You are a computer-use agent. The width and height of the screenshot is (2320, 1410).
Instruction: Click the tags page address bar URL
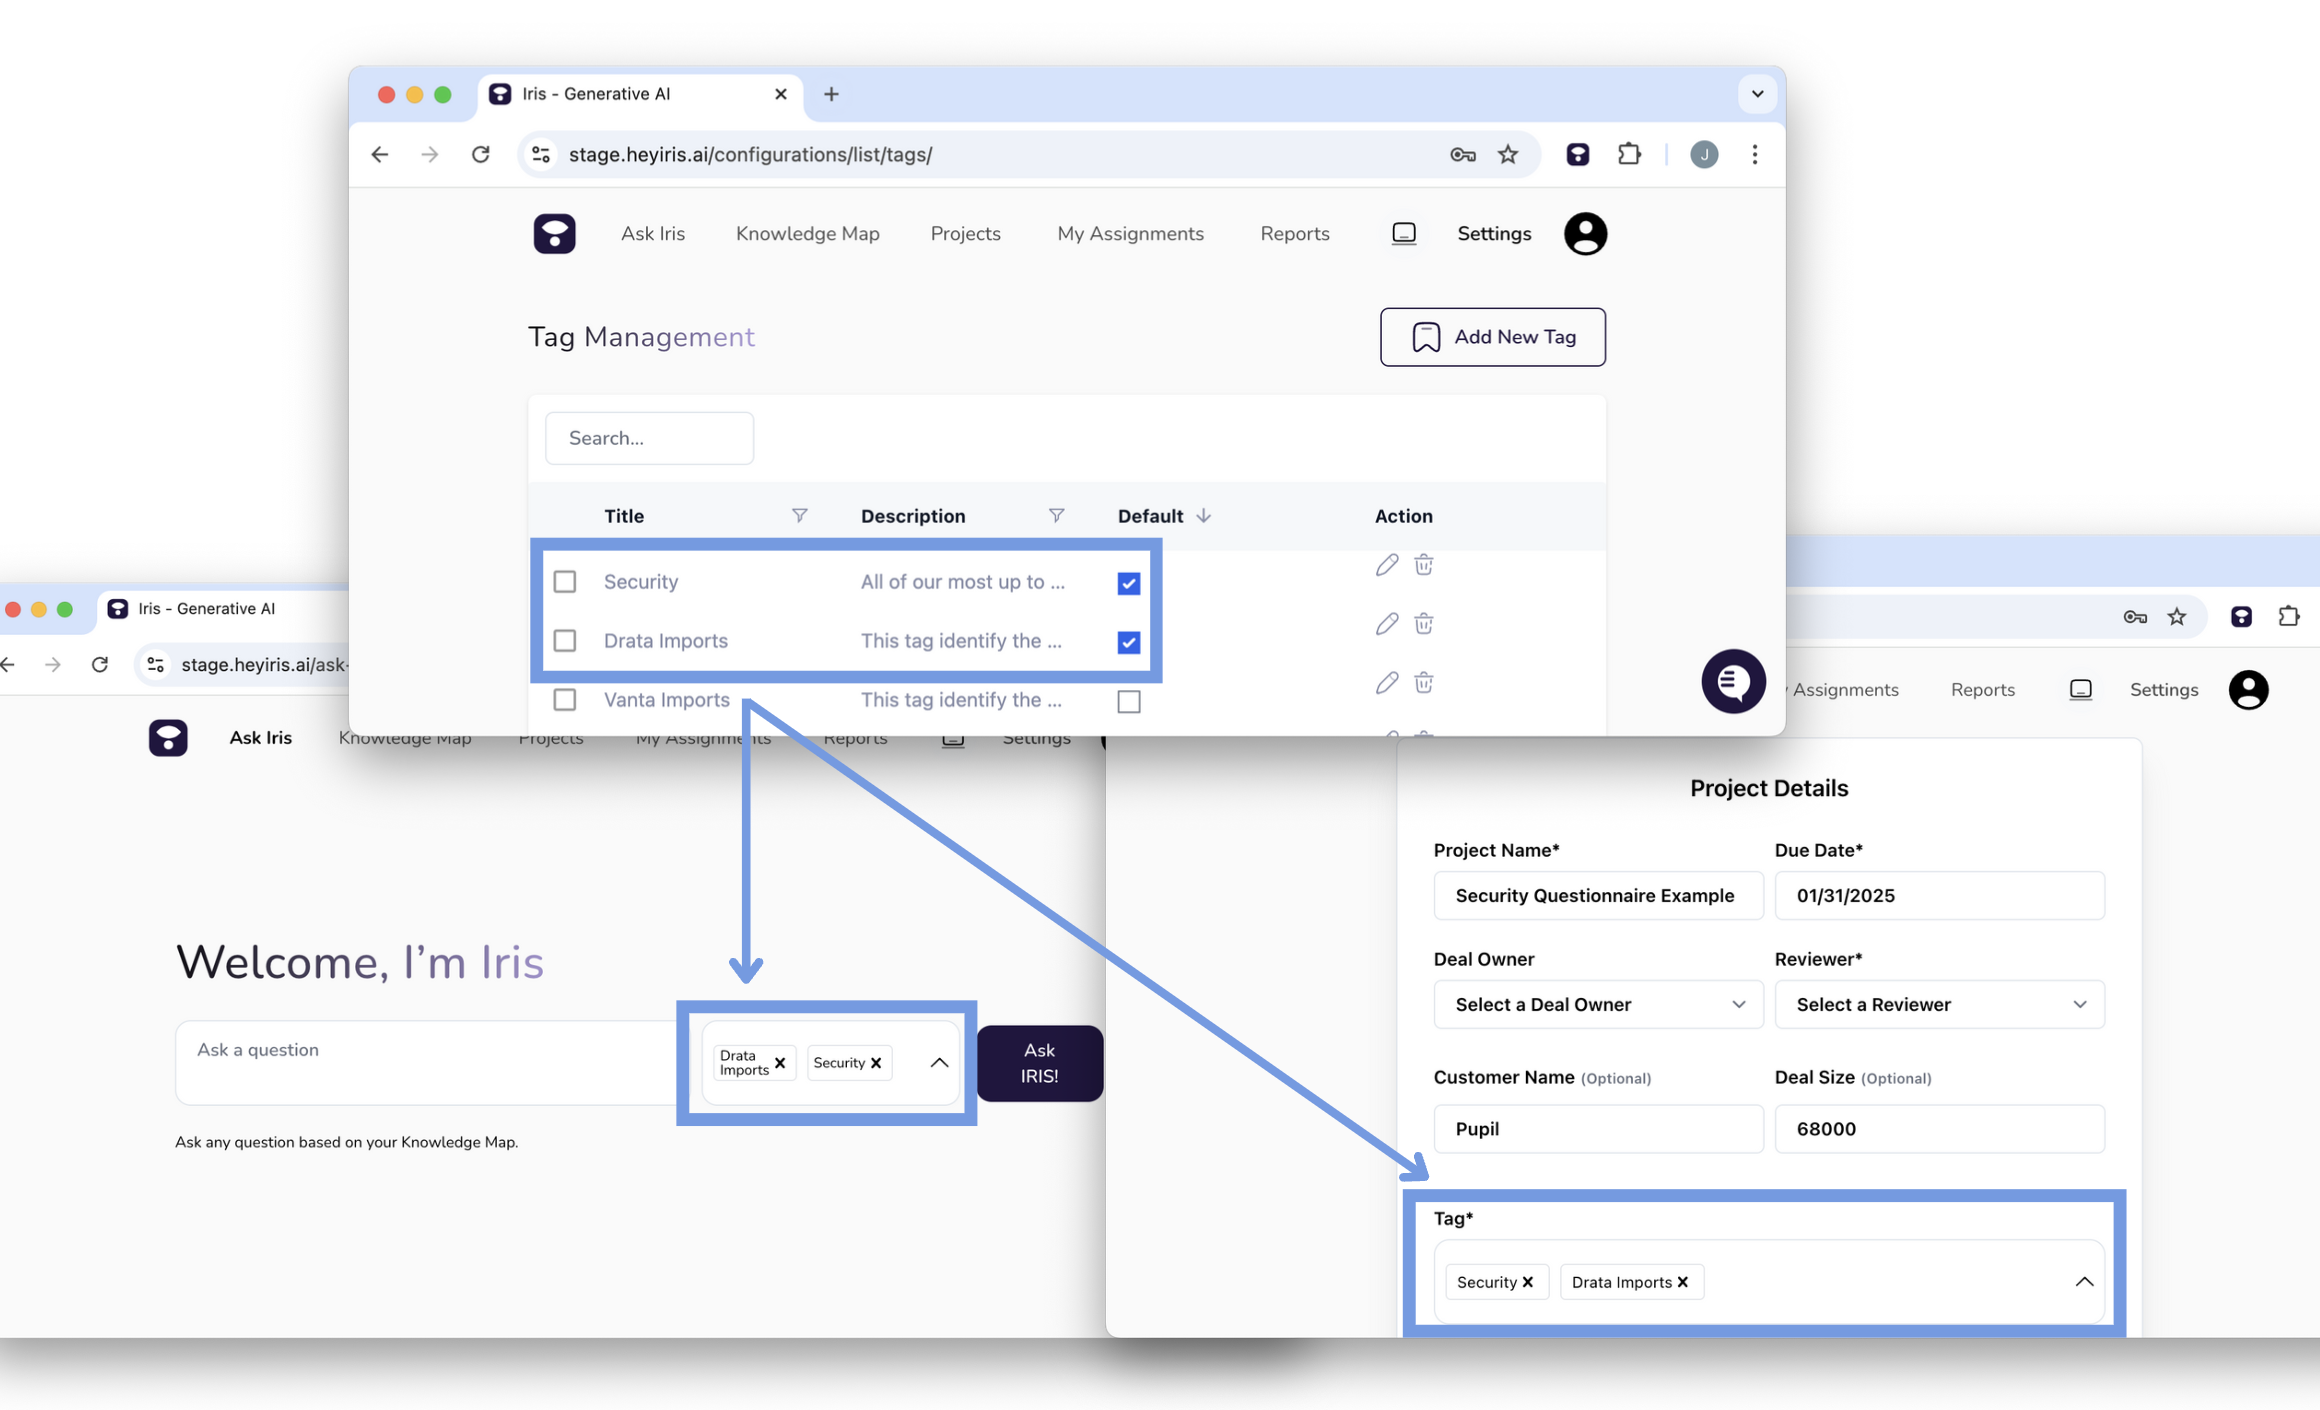pyautogui.click(x=751, y=154)
